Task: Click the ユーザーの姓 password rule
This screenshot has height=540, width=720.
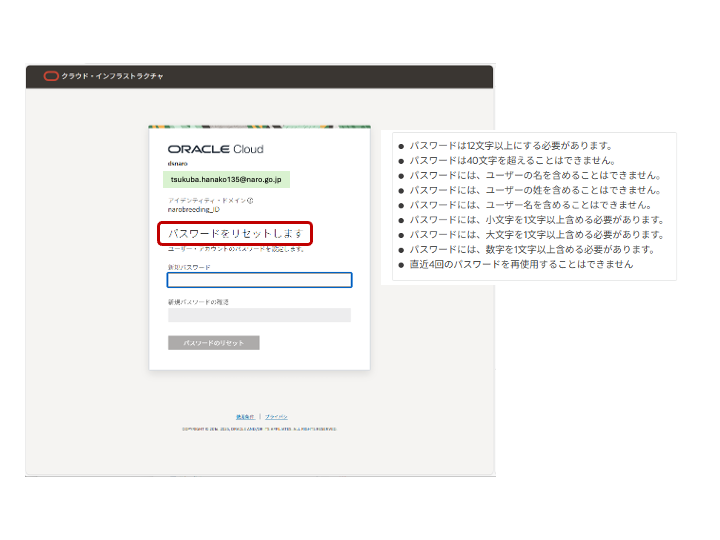Action: [535, 190]
